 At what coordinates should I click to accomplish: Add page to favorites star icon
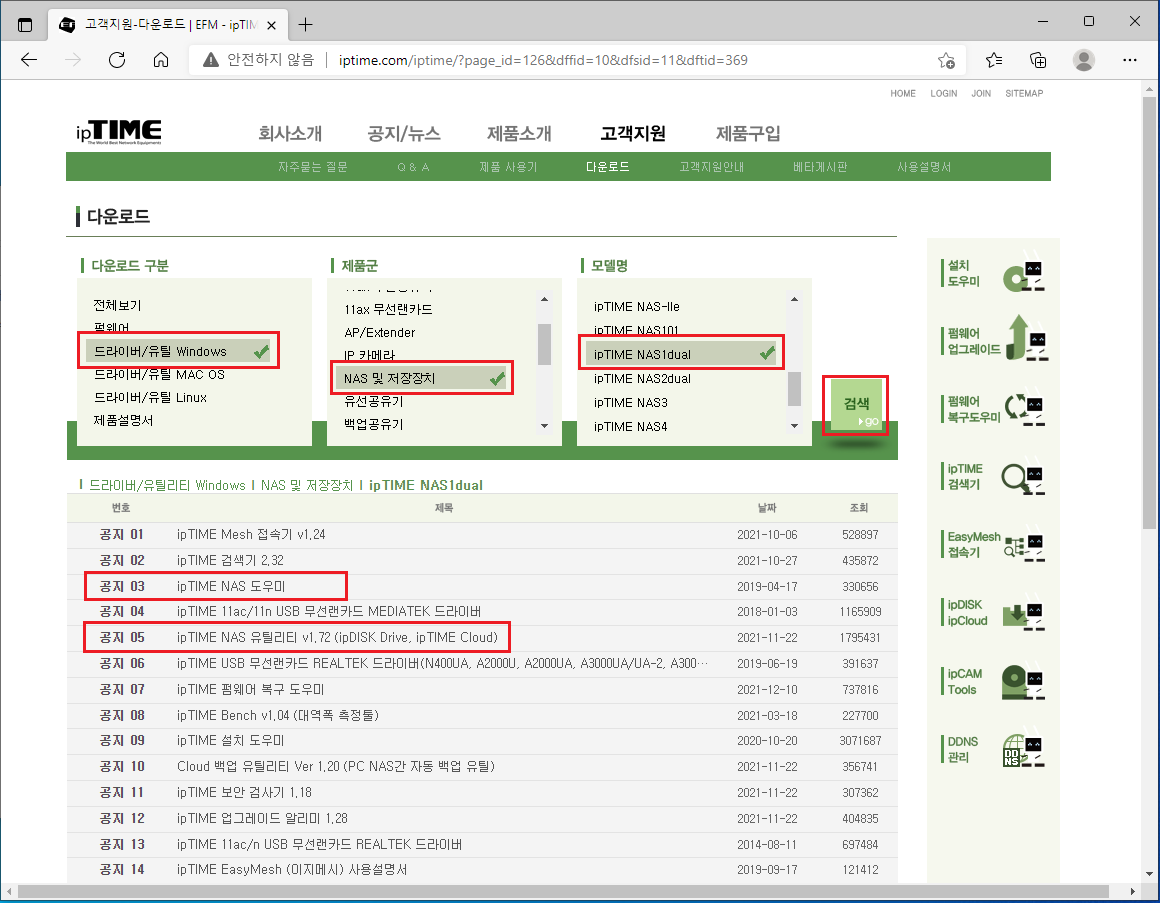(946, 60)
